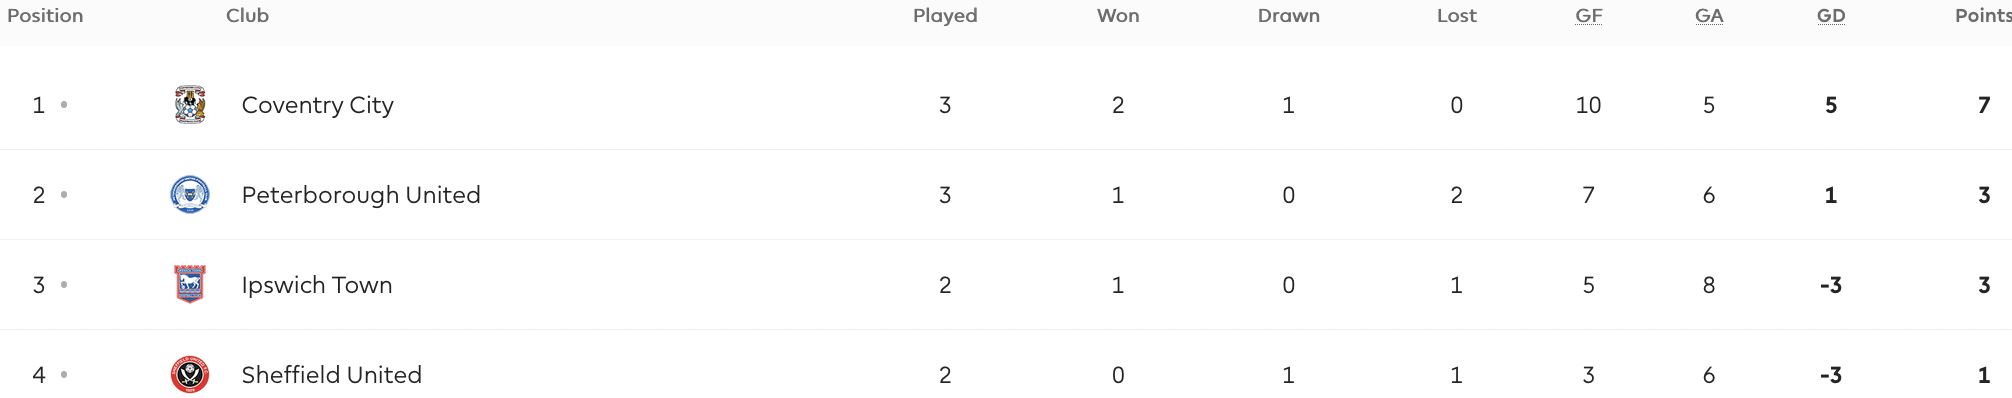This screenshot has height=398, width=2012.
Task: Open the Coventry City club link
Action: [318, 105]
